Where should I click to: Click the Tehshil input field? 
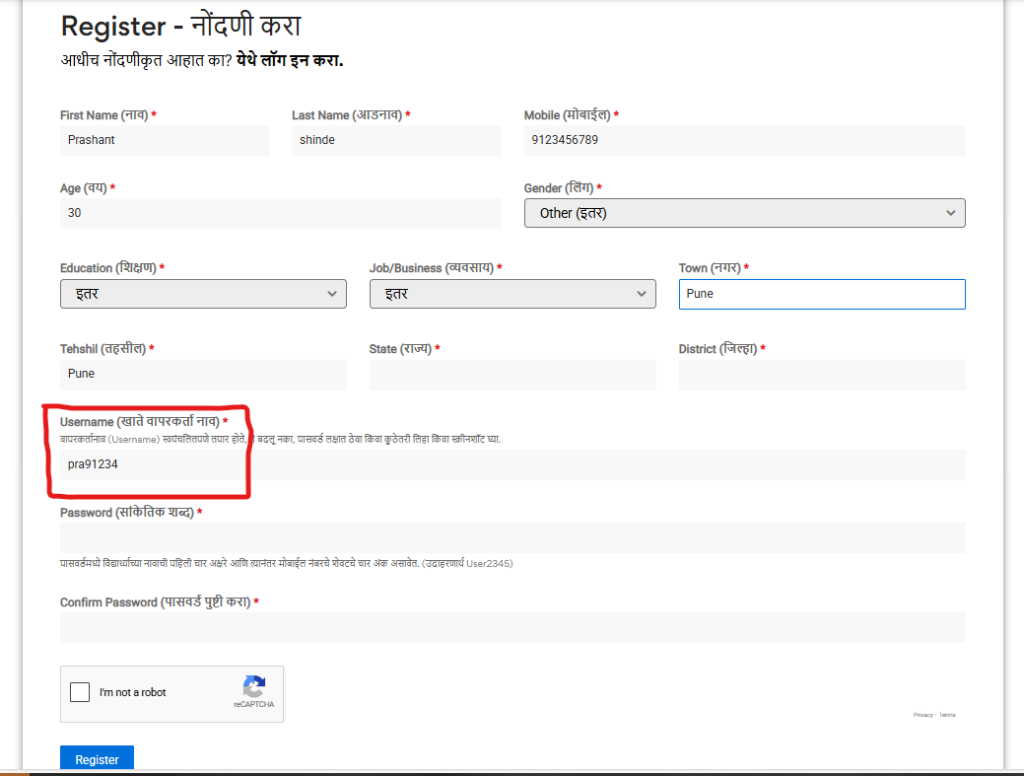click(203, 374)
